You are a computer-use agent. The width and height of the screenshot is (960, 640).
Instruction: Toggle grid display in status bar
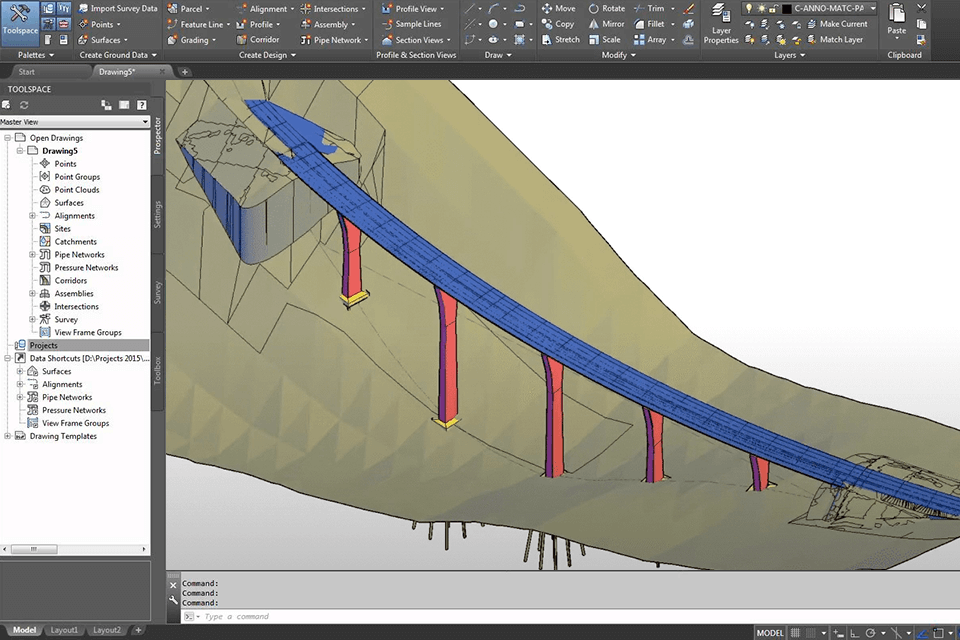point(795,633)
